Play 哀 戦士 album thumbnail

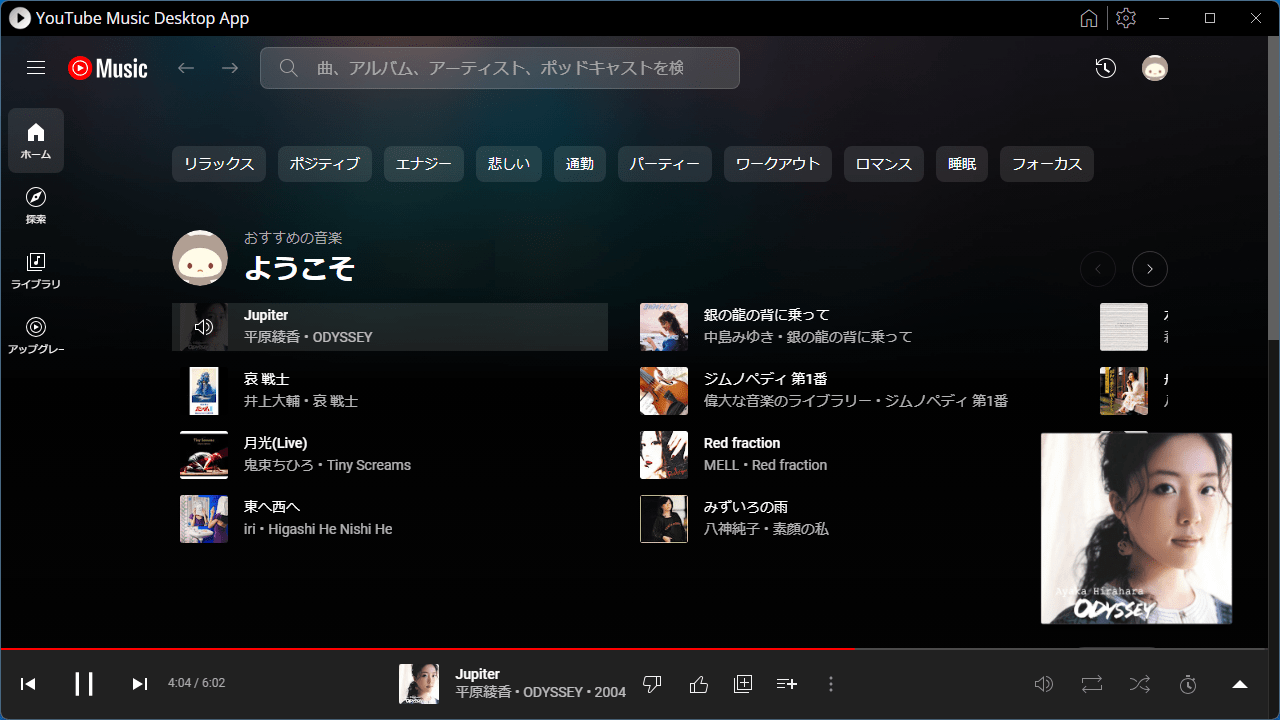(x=204, y=391)
